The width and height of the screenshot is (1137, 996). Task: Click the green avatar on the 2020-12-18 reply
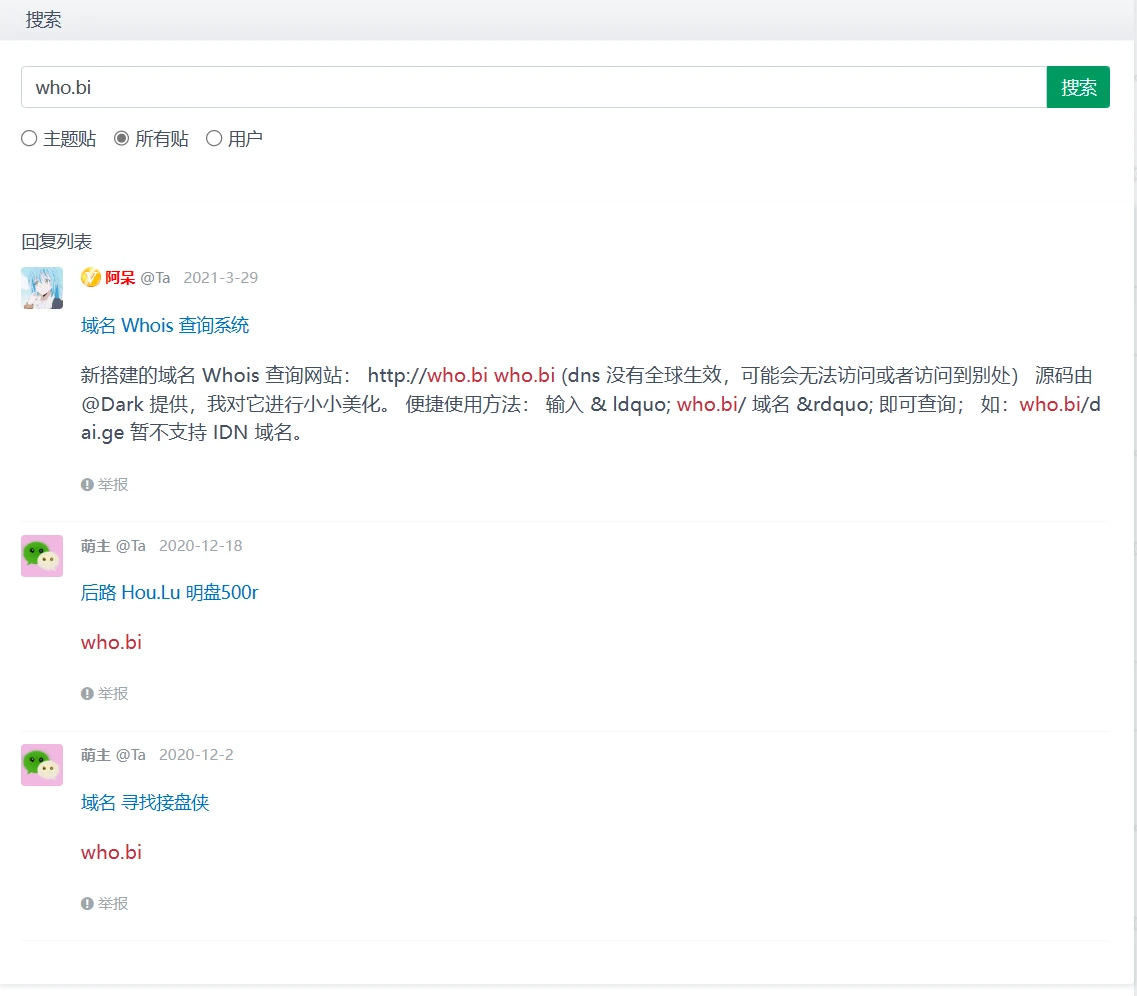tap(42, 556)
